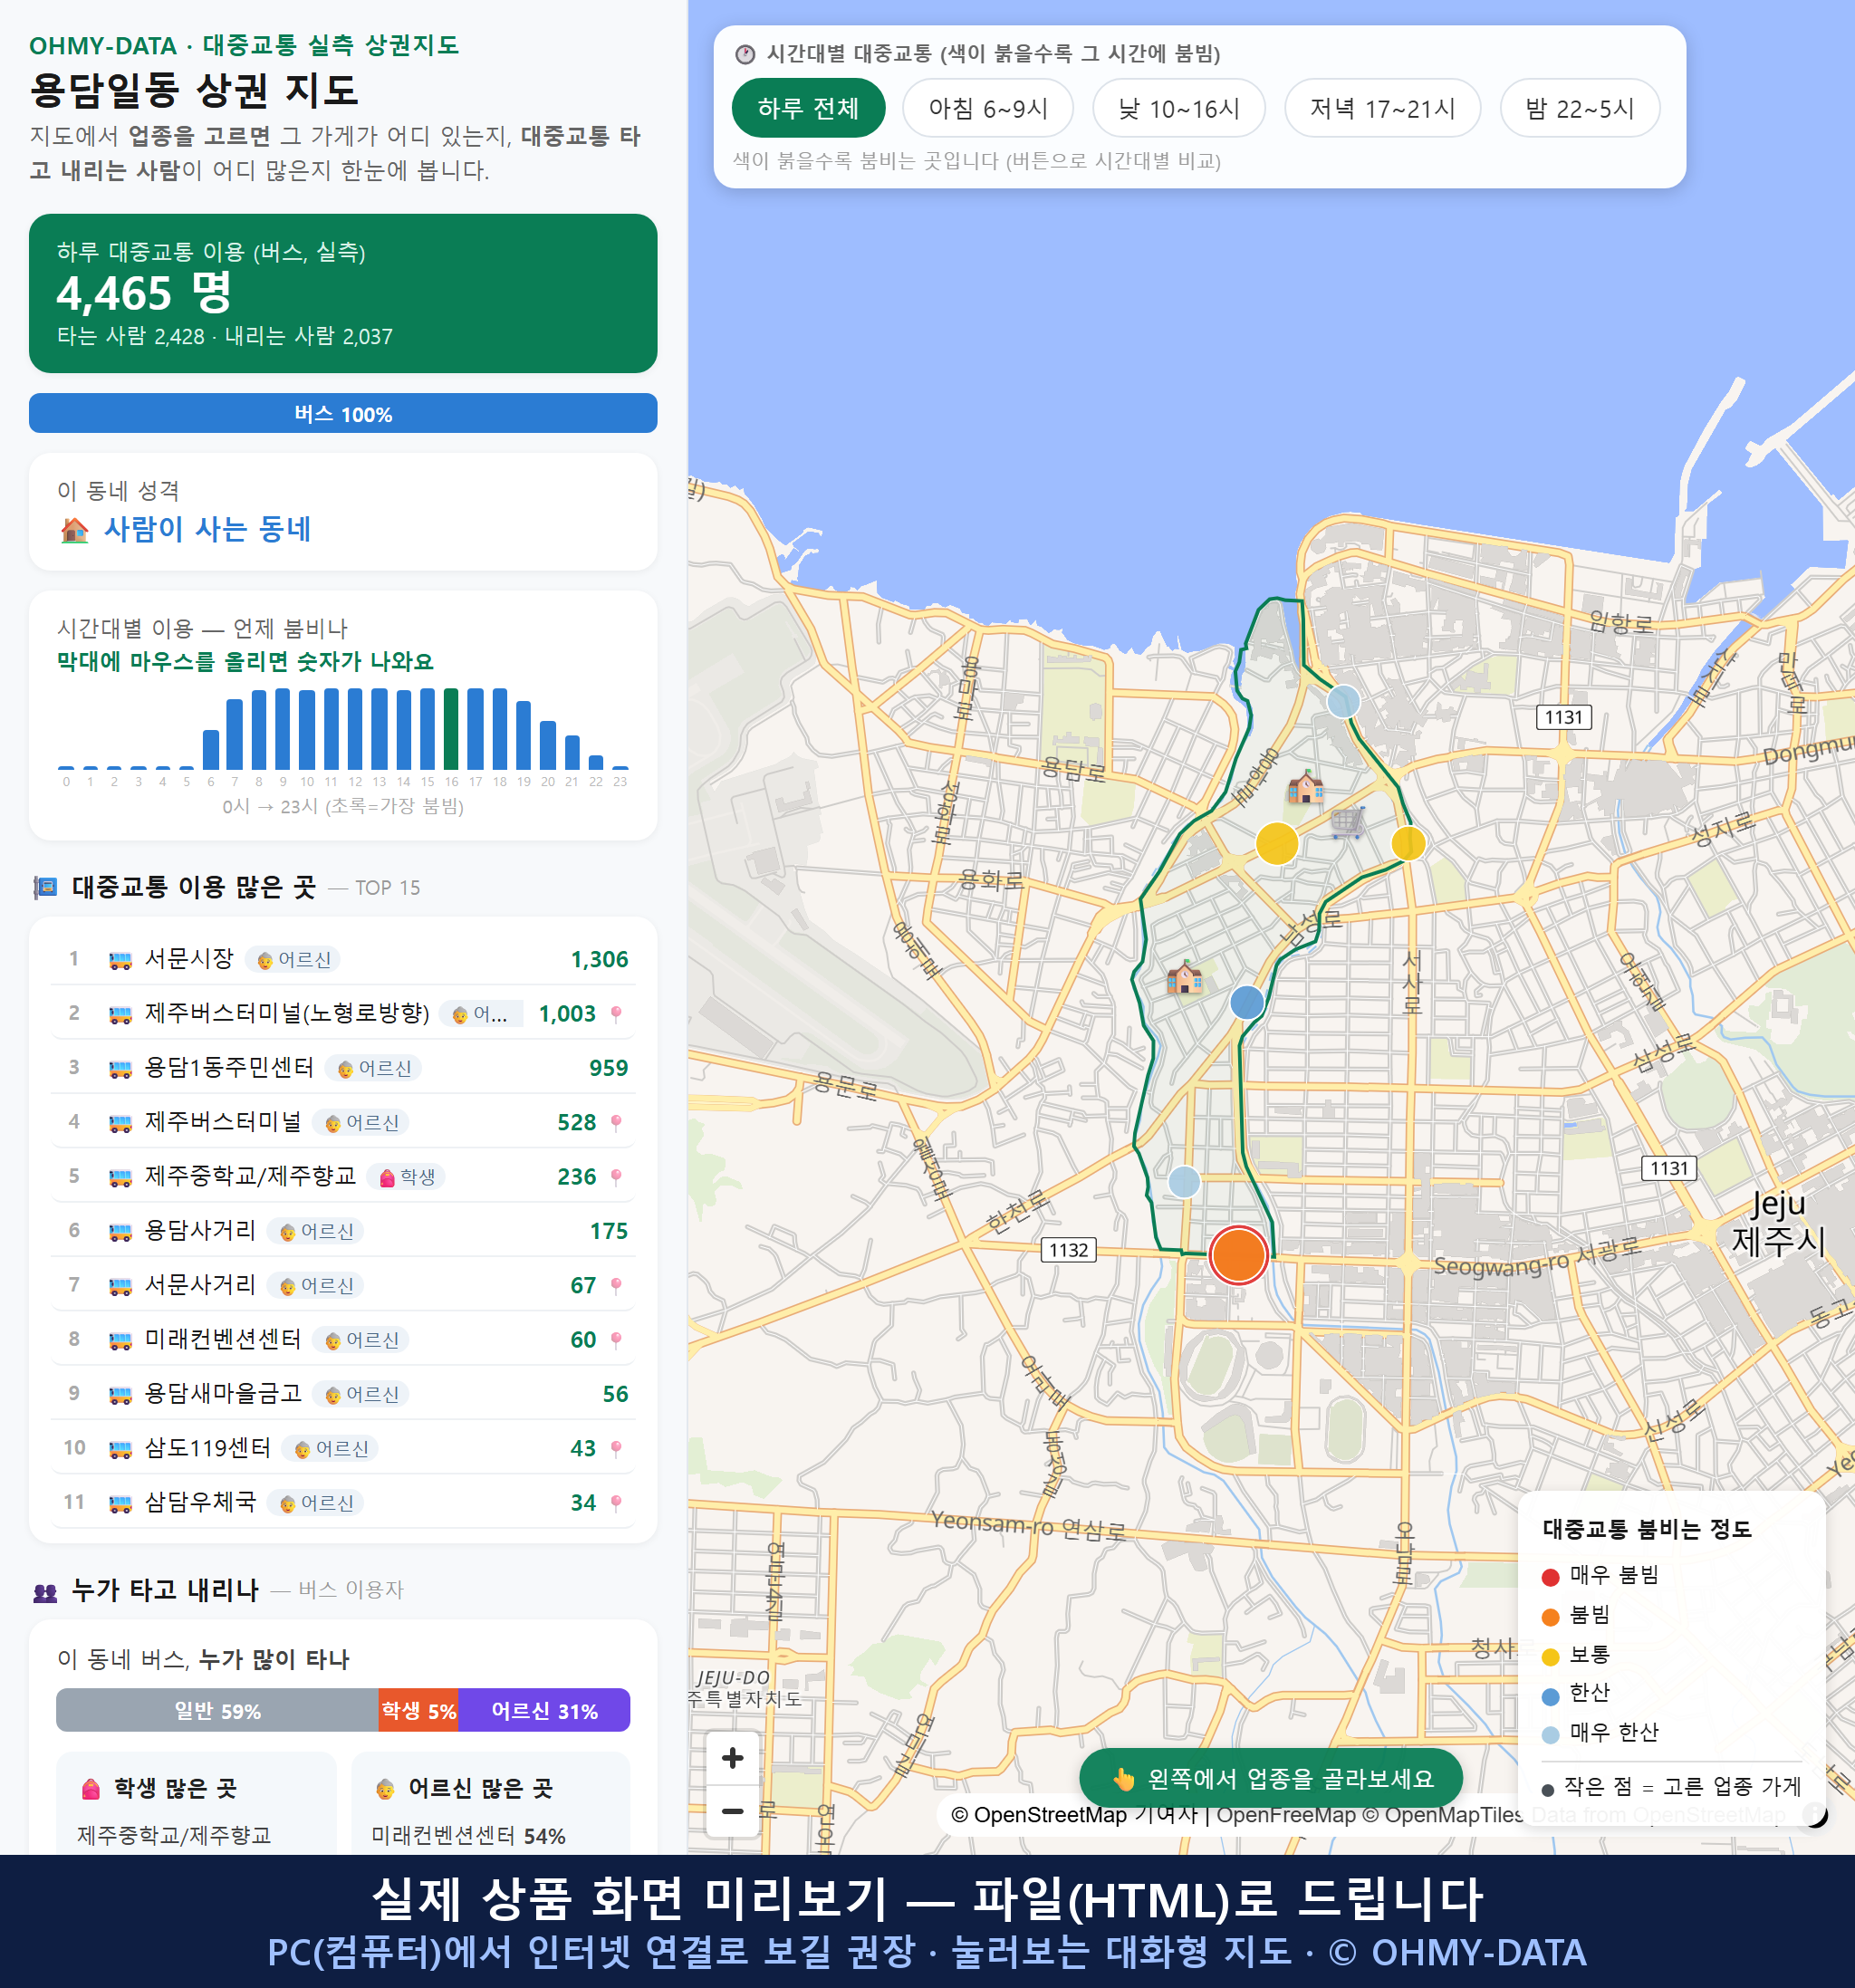This screenshot has width=1855, height=1988.
Task: Select the 용담새마을금고 list row
Action: [343, 1394]
